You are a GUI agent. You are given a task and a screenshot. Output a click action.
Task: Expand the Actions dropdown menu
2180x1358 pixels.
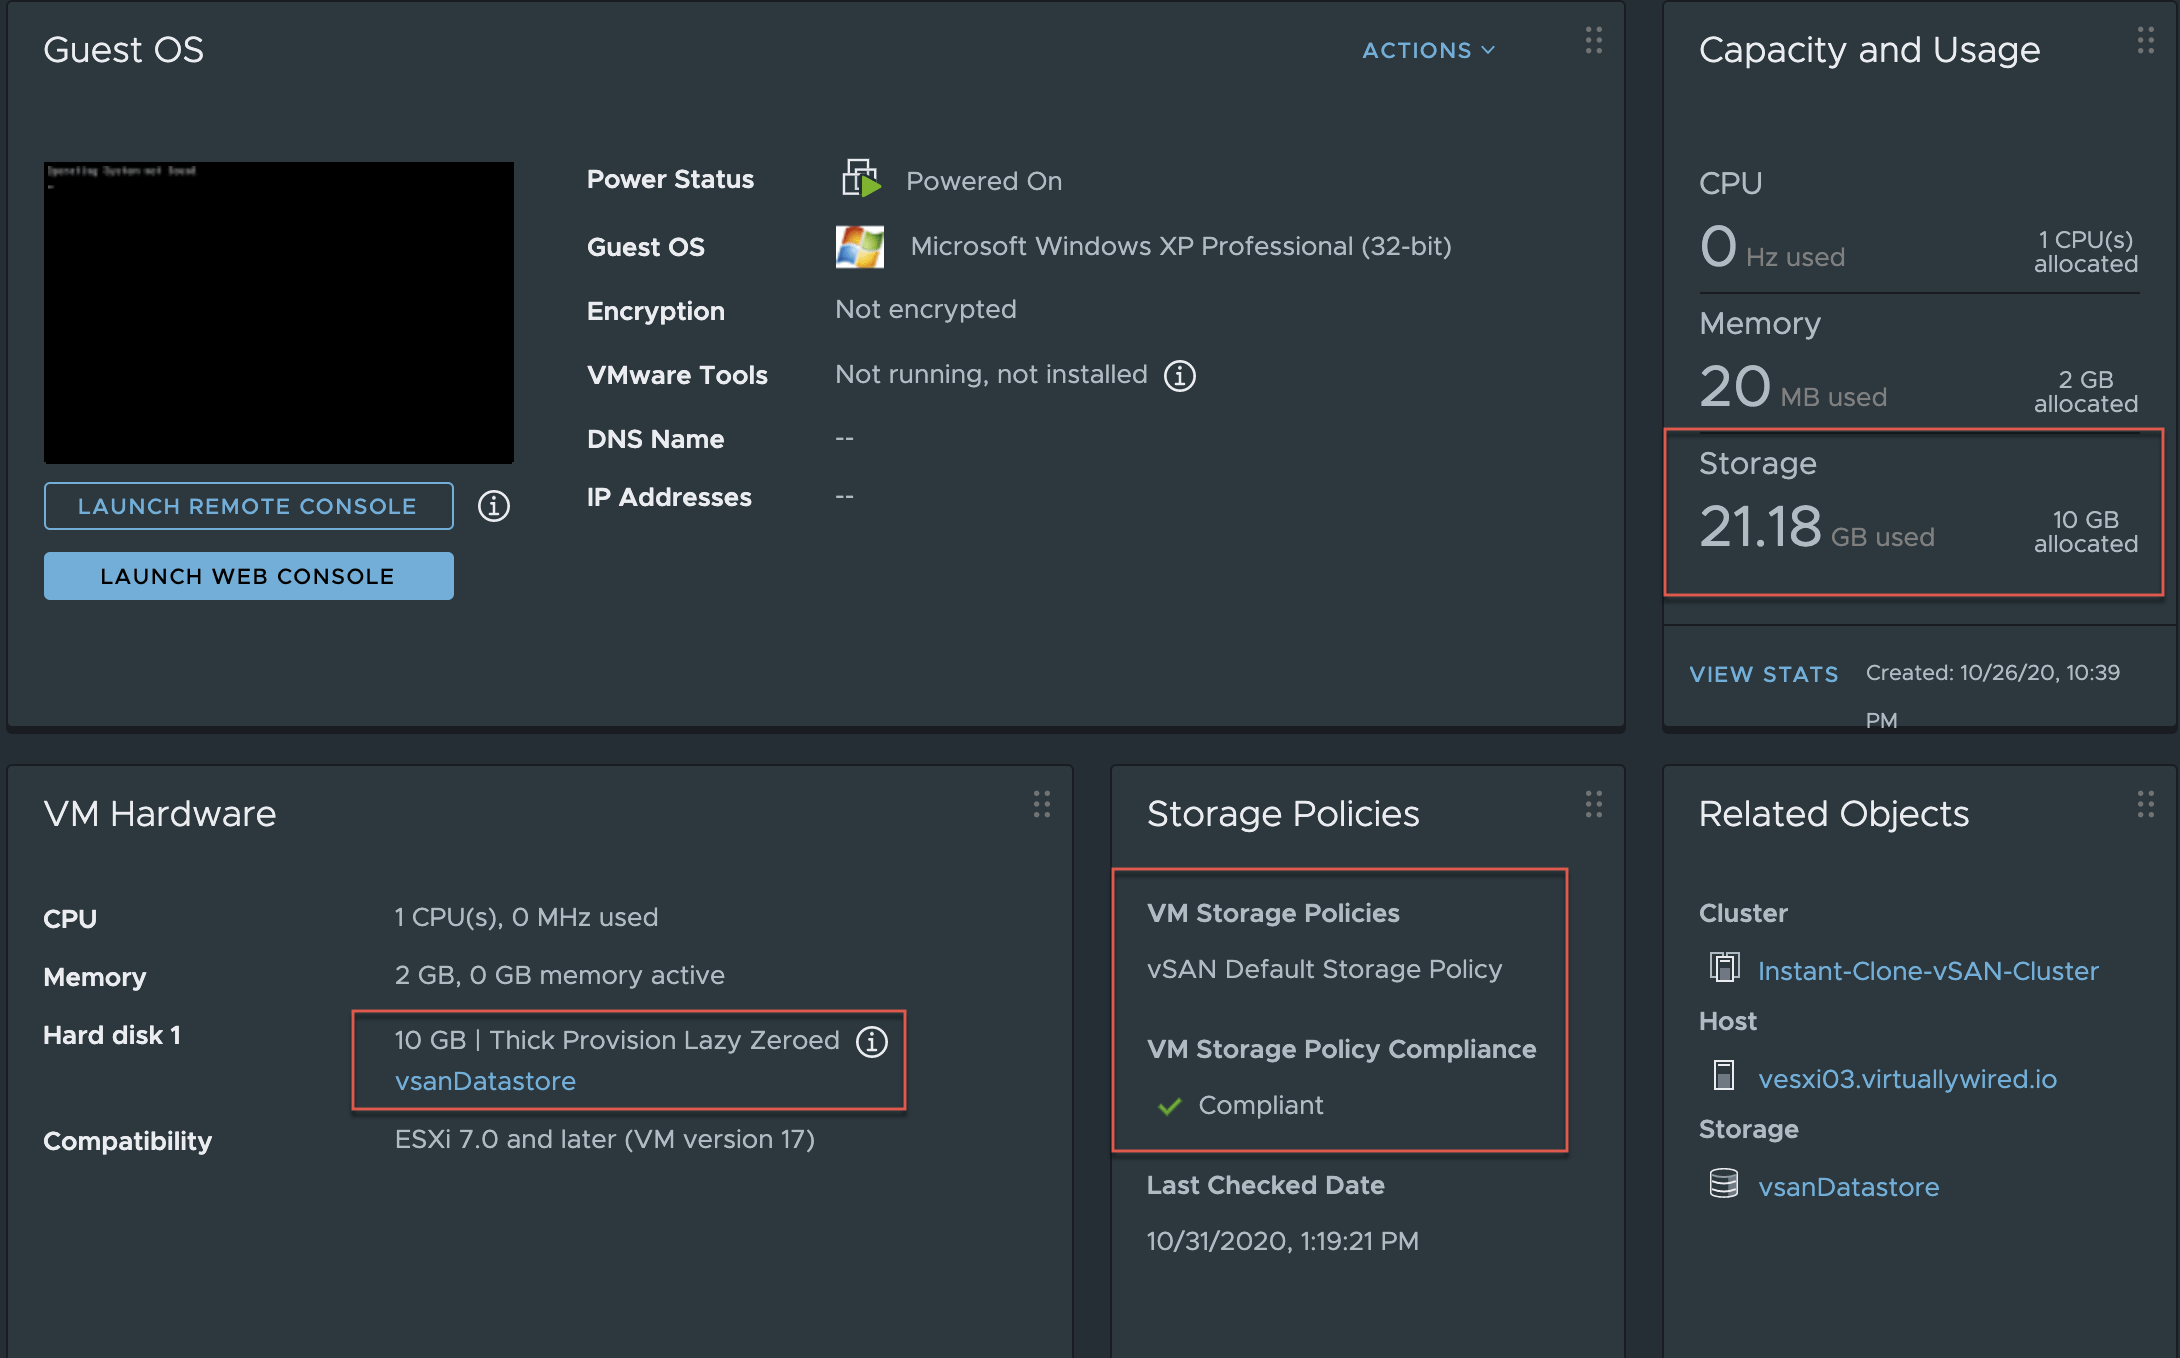pyautogui.click(x=1428, y=50)
